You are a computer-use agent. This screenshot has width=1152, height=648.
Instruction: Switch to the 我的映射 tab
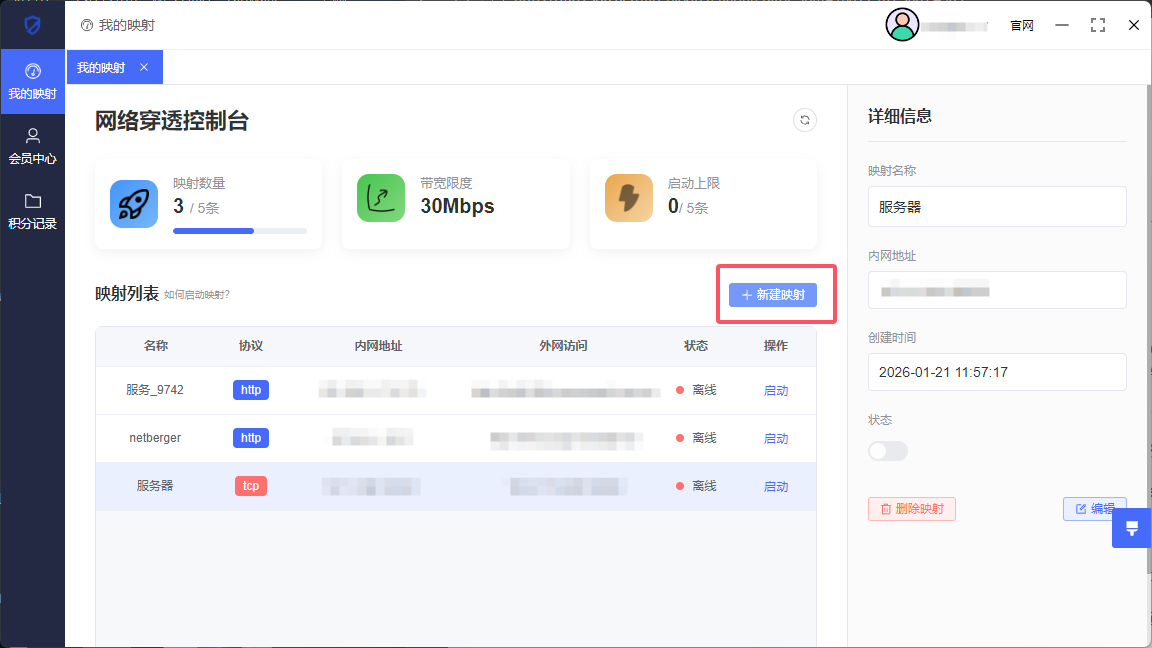click(x=101, y=68)
